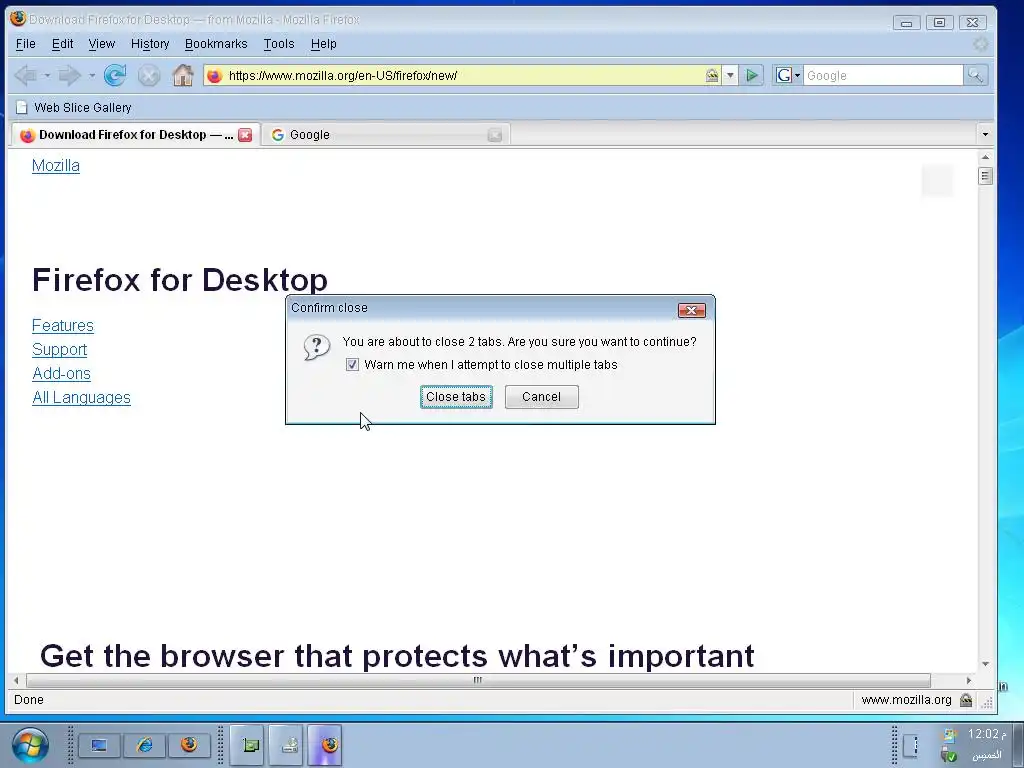Open the History menu
Image resolution: width=1024 pixels, height=768 pixels.
[x=150, y=44]
